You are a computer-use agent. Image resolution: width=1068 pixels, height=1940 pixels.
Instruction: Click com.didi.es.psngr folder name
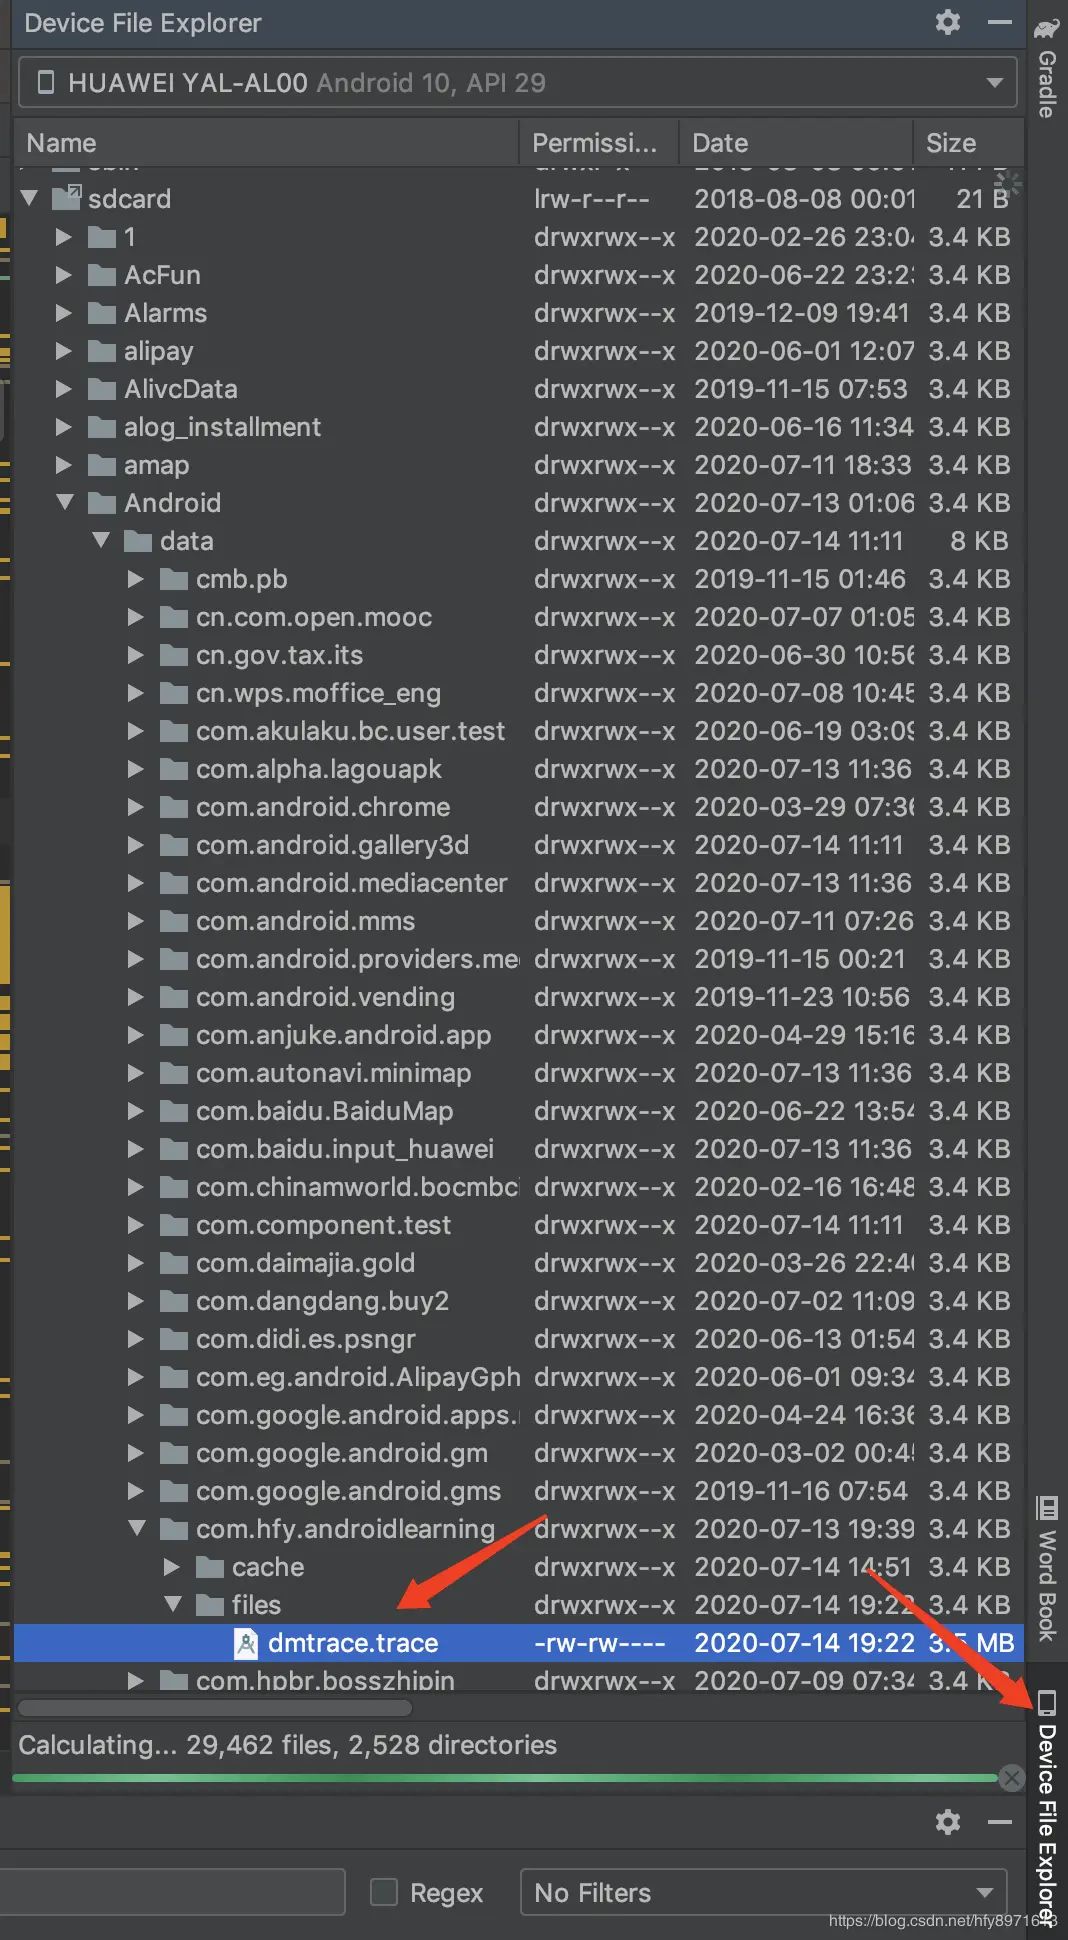click(305, 1339)
